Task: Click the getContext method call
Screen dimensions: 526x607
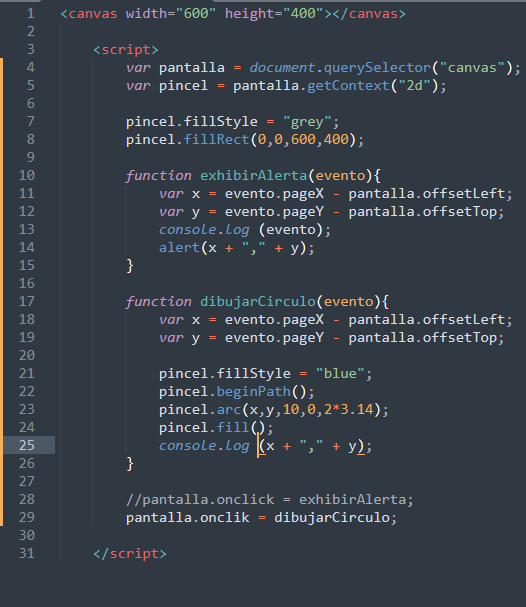Action: click(348, 86)
